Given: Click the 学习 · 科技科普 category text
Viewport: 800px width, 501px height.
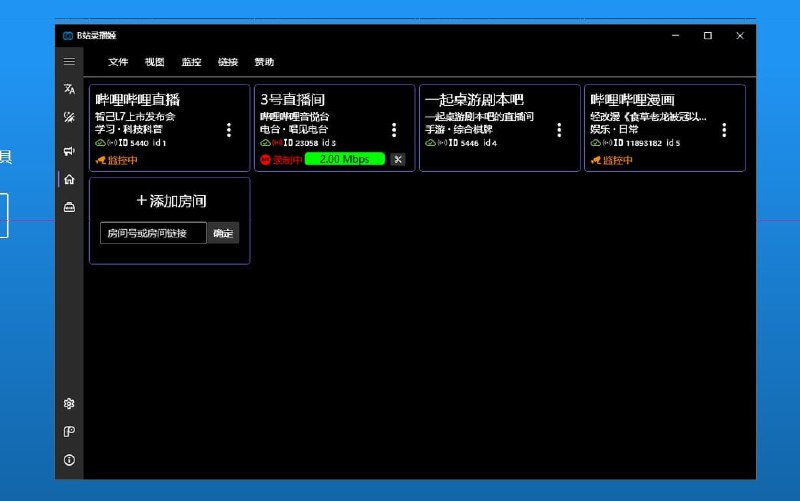Looking at the screenshot, I should [x=129, y=130].
